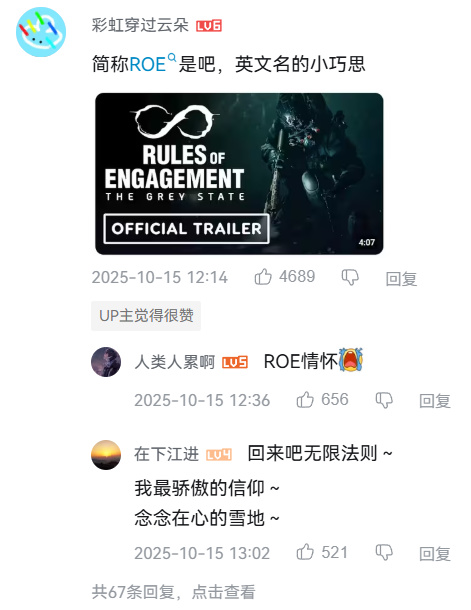Dislike 人类人累啊's ROE情怀 reply
Screen dimensions: 471x610
(x=384, y=400)
